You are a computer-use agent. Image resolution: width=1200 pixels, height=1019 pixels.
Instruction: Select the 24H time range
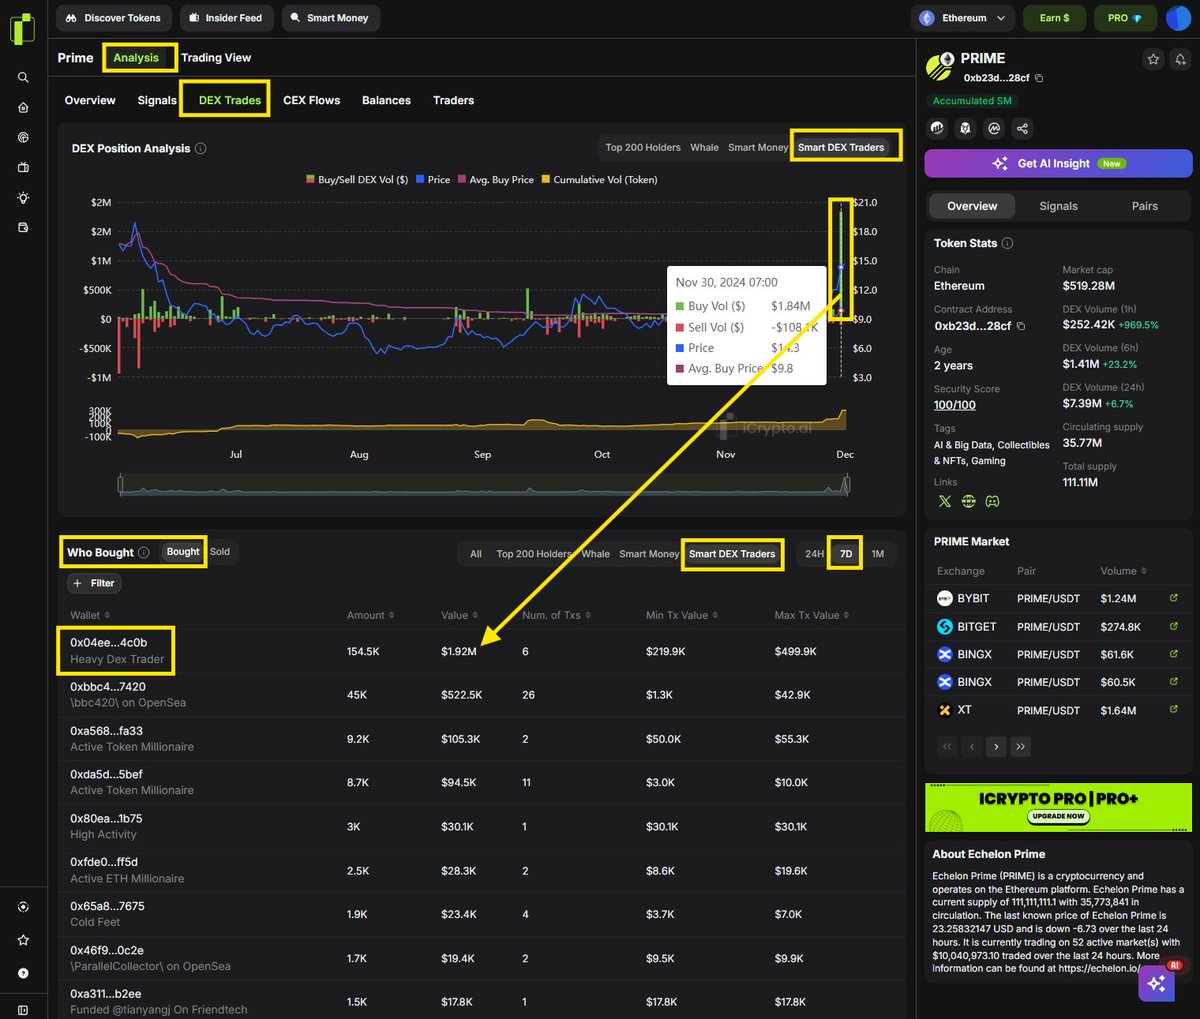(x=815, y=554)
